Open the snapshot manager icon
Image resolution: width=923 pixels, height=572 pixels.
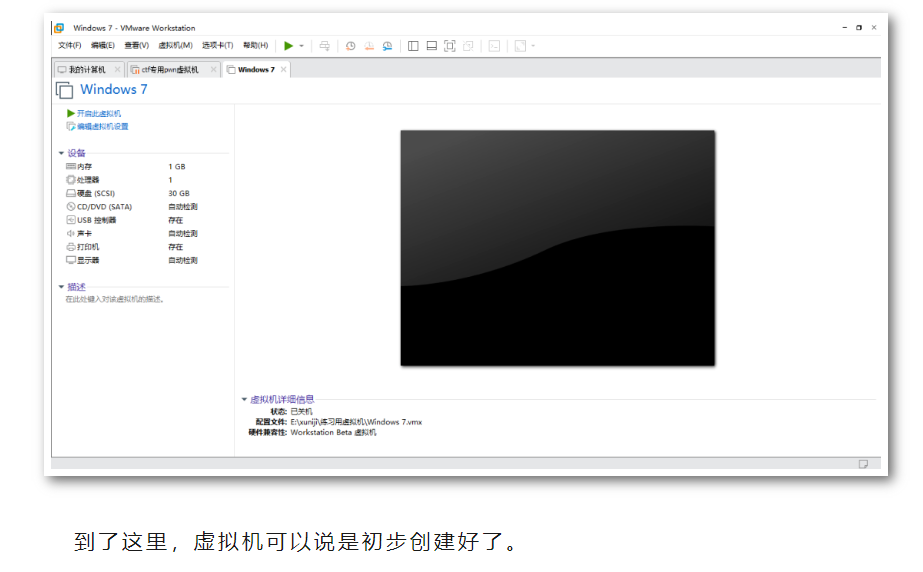pyautogui.click(x=387, y=46)
